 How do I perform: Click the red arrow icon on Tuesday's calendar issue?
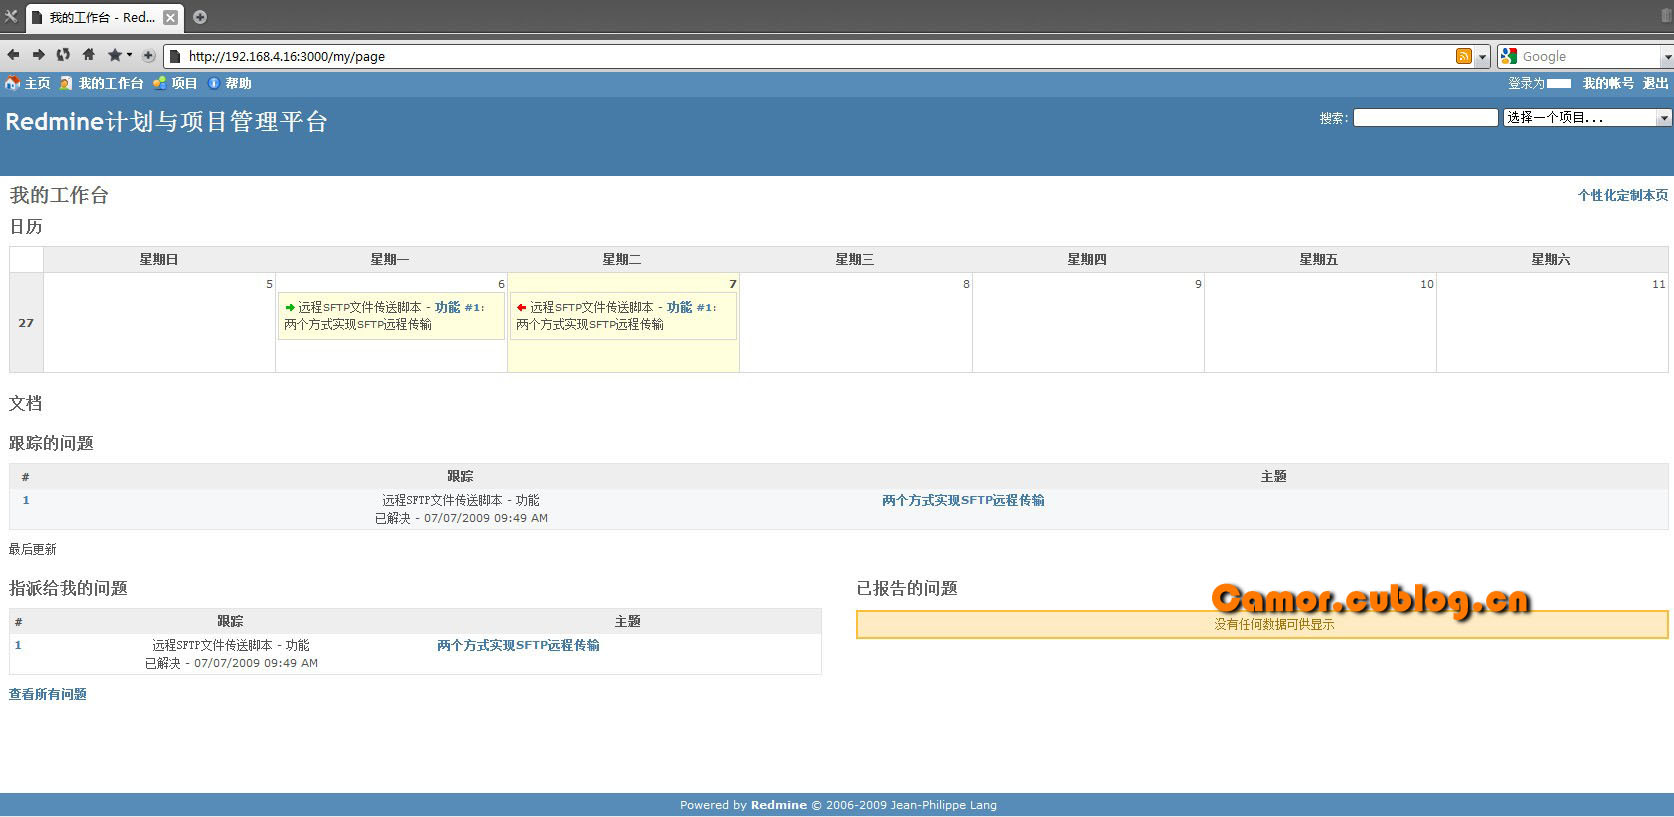tap(522, 308)
